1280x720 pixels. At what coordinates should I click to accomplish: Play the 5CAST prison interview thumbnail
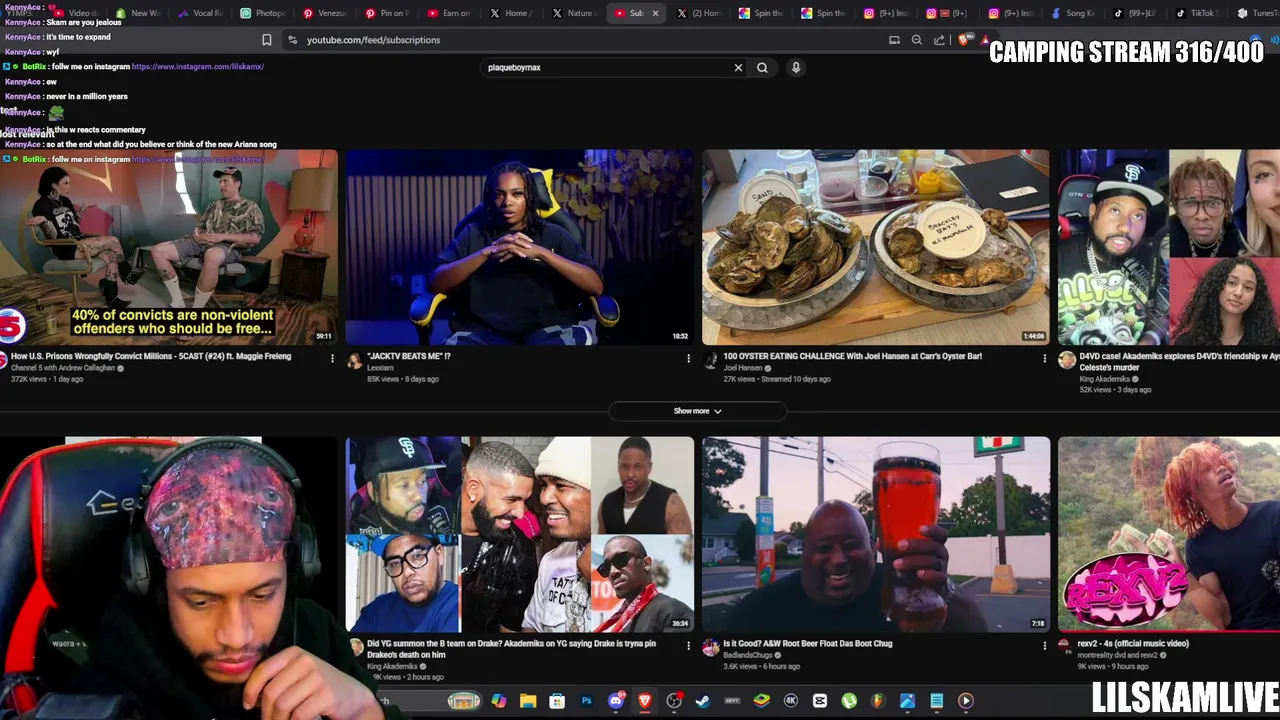click(168, 247)
